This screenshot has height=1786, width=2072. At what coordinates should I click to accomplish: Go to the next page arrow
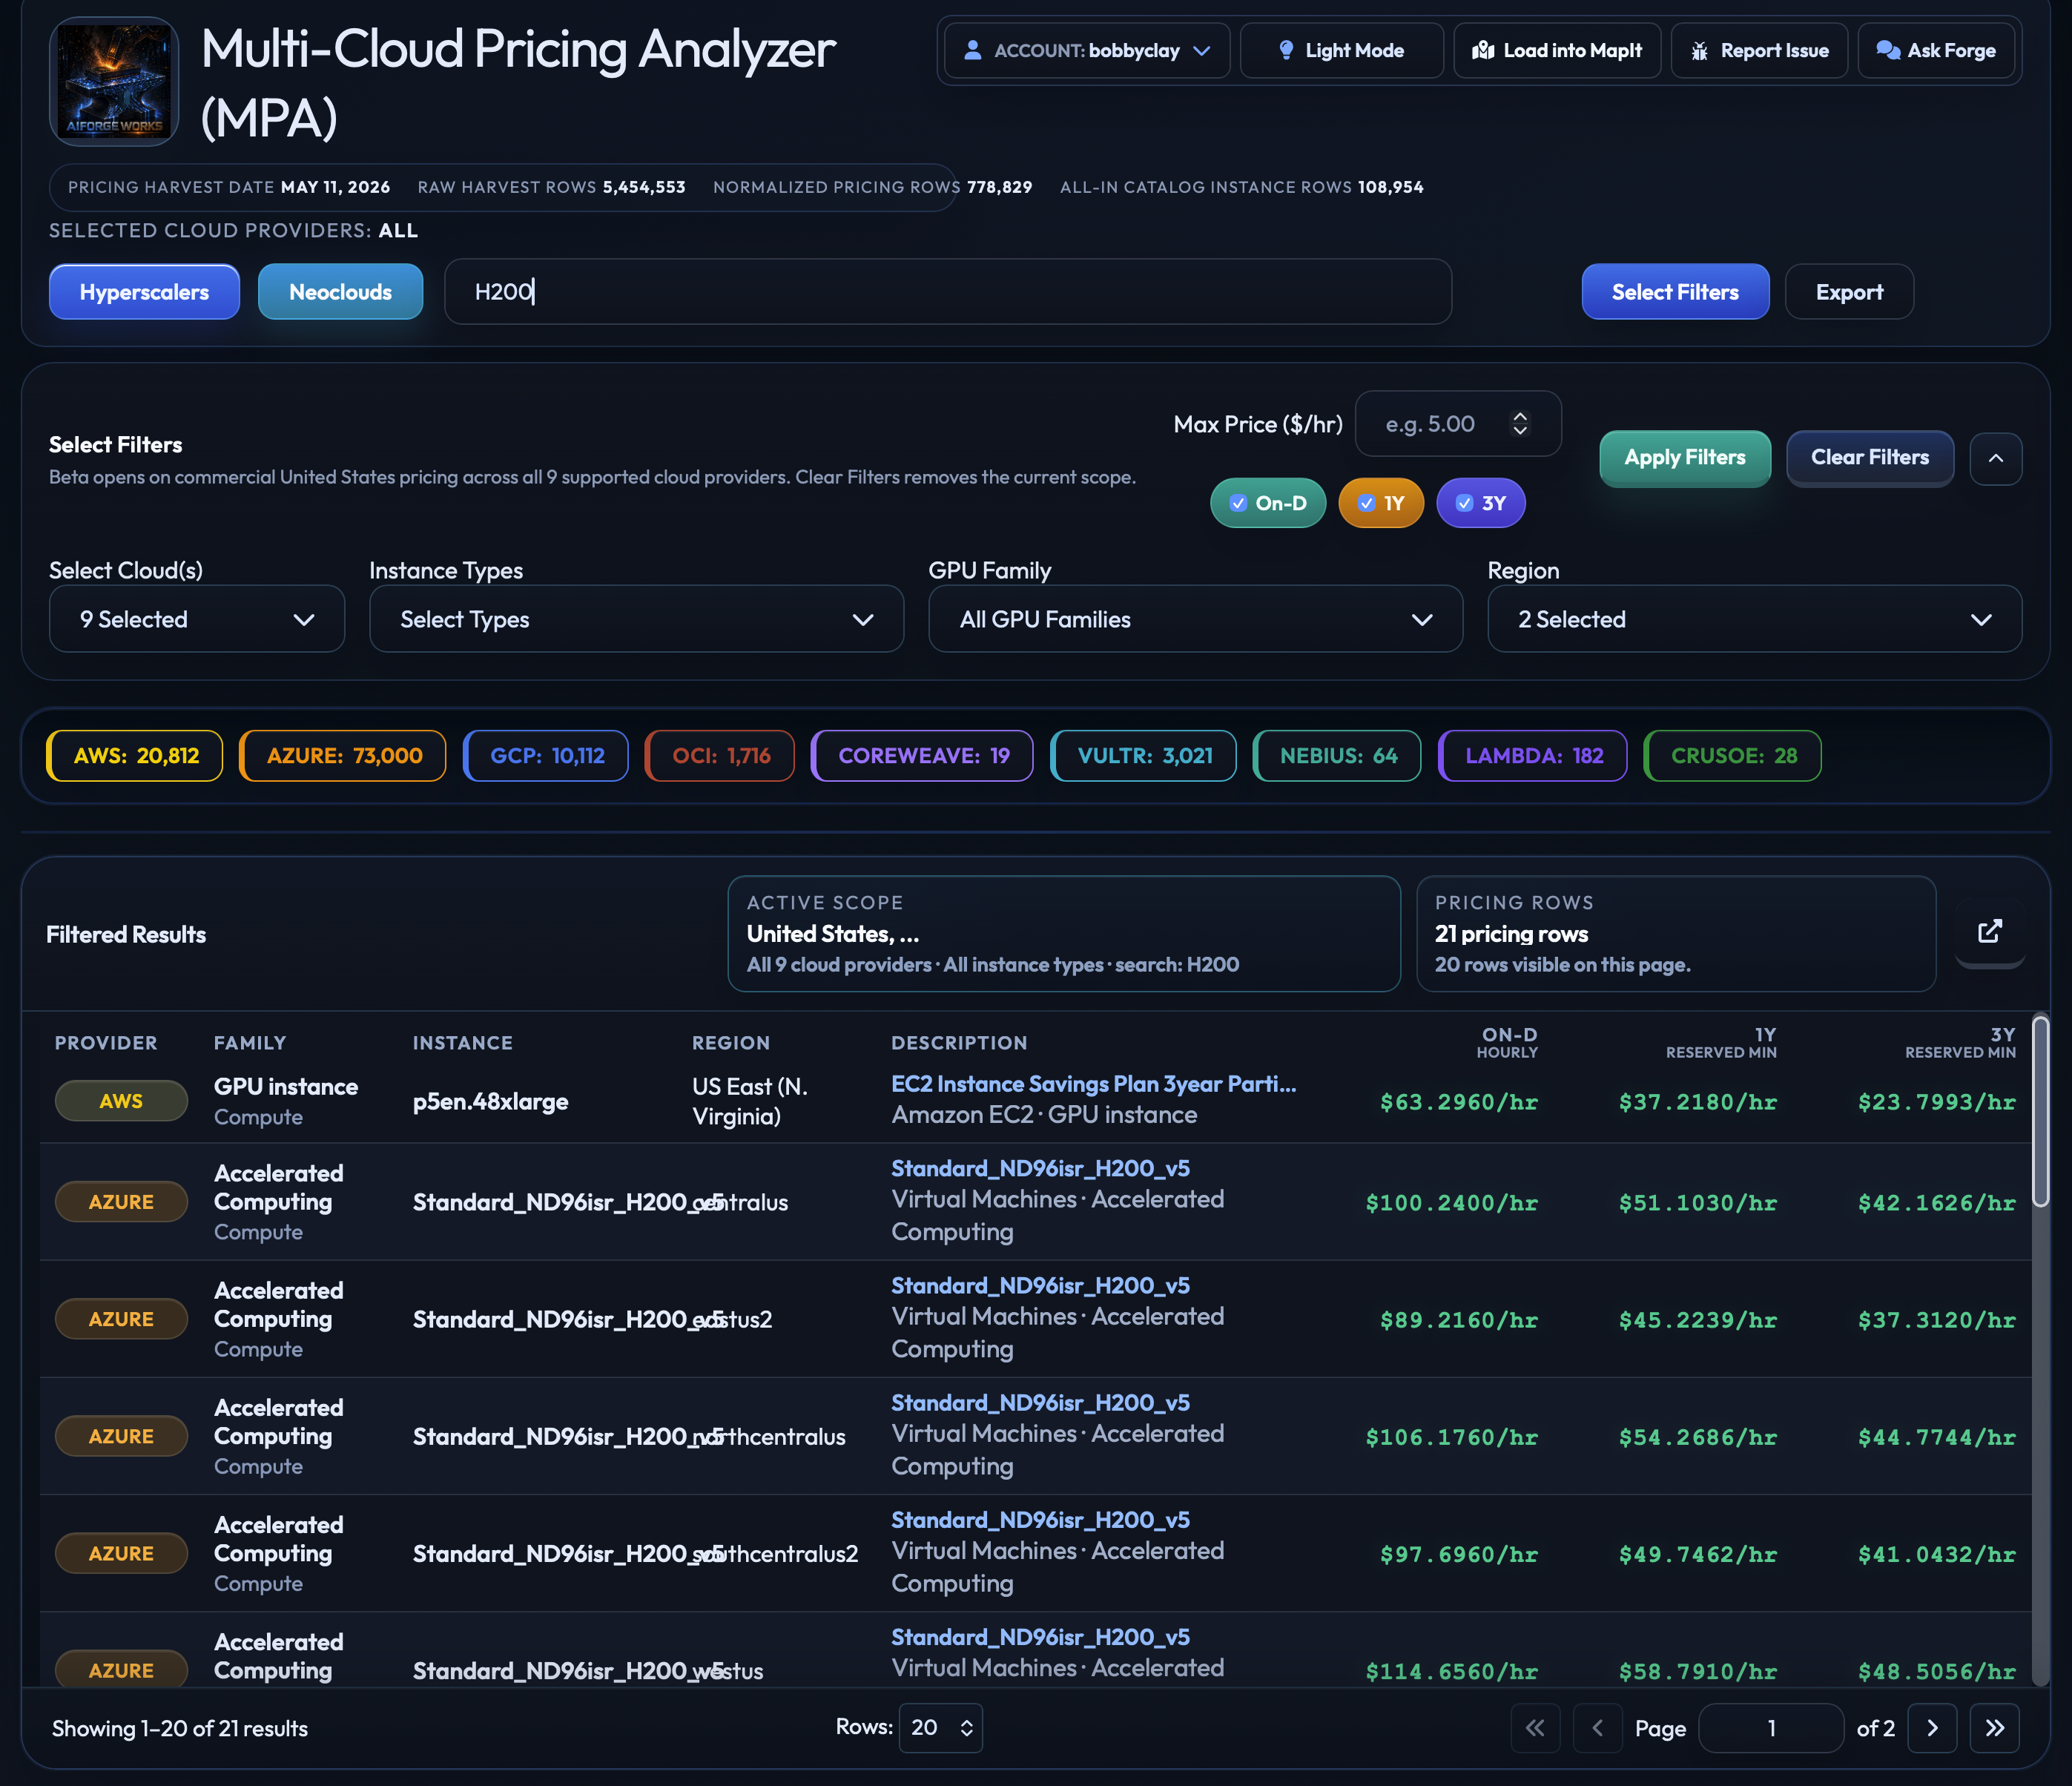(x=1932, y=1728)
